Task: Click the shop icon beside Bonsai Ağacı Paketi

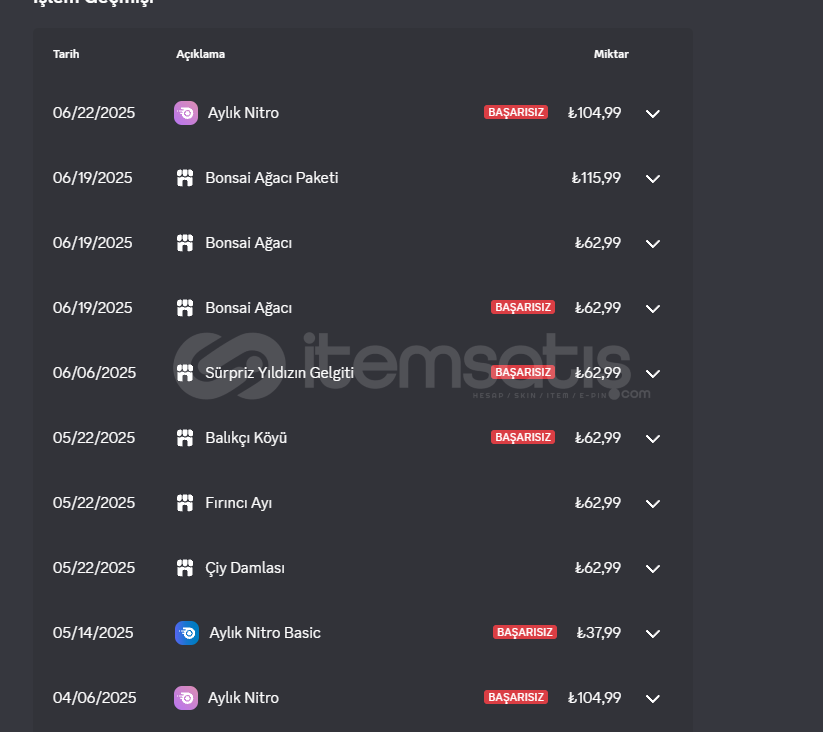Action: tap(185, 178)
